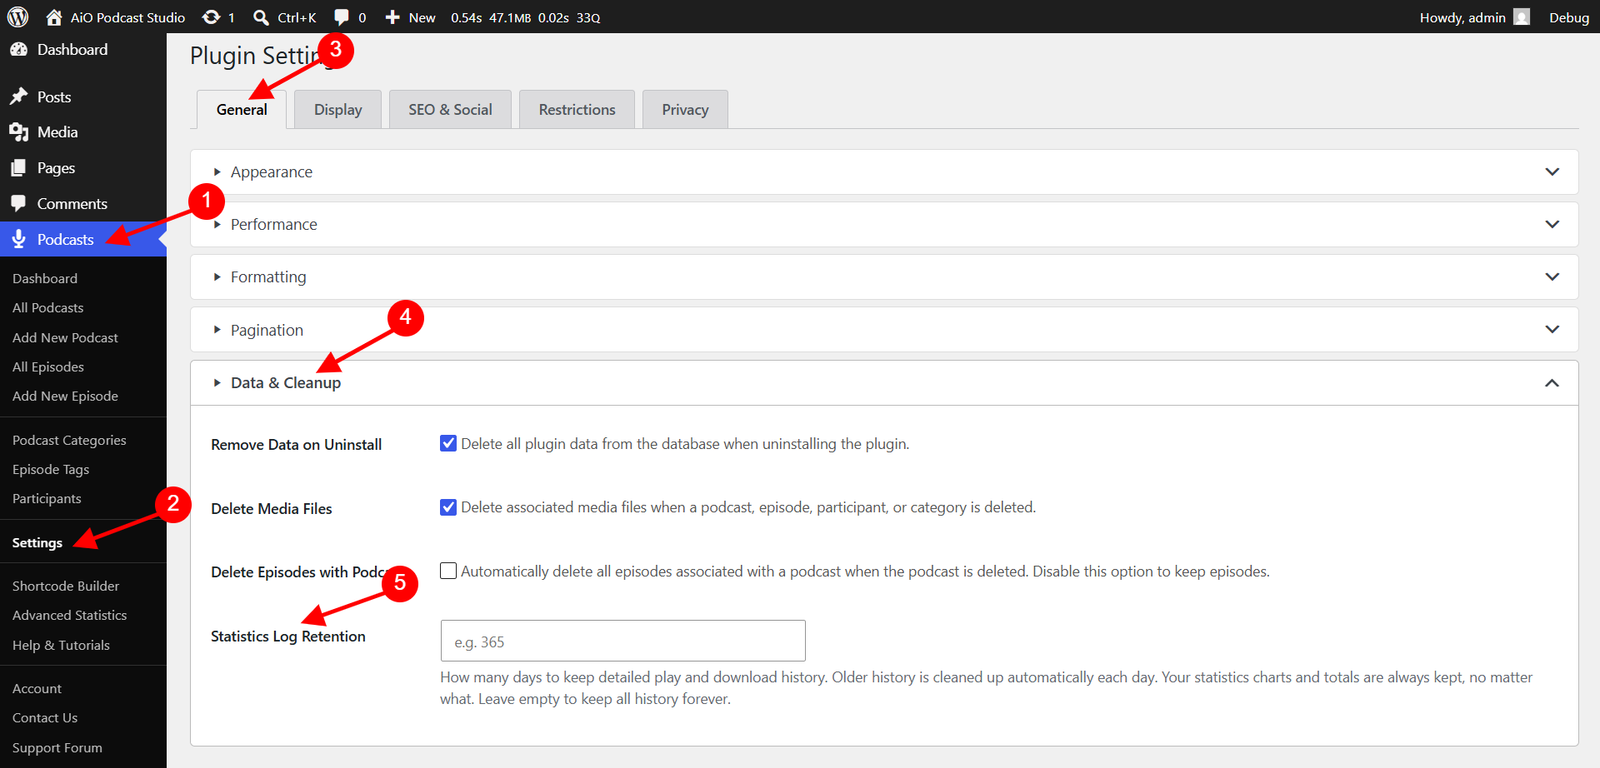Screen dimensions: 1600x768
Task: Focus the Statistics Log Retention field
Action: tap(623, 641)
